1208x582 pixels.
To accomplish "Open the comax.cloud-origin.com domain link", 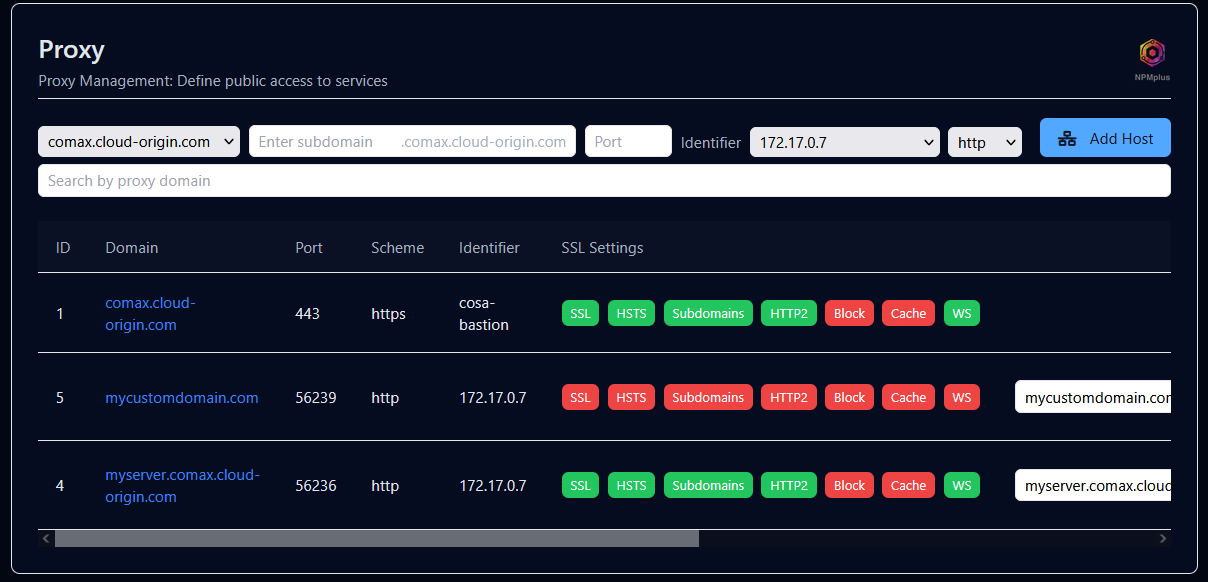I will pyautogui.click(x=150, y=313).
